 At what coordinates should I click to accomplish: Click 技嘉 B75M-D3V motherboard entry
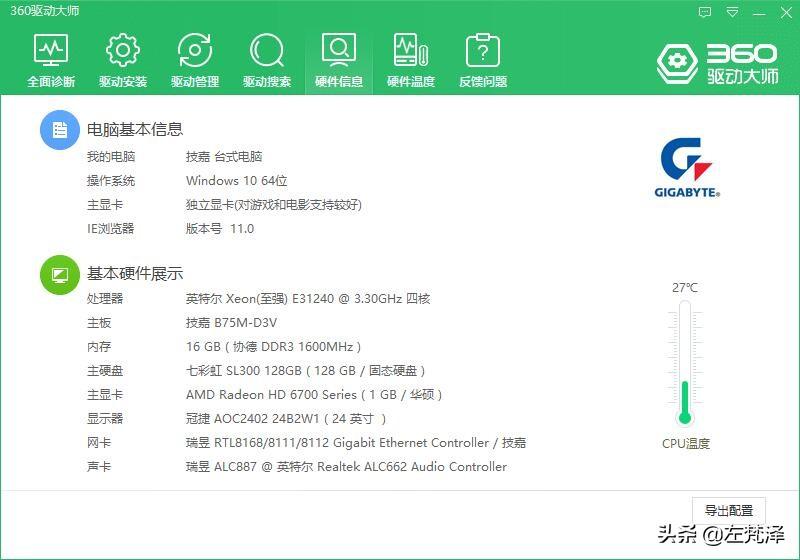pyautogui.click(x=232, y=323)
